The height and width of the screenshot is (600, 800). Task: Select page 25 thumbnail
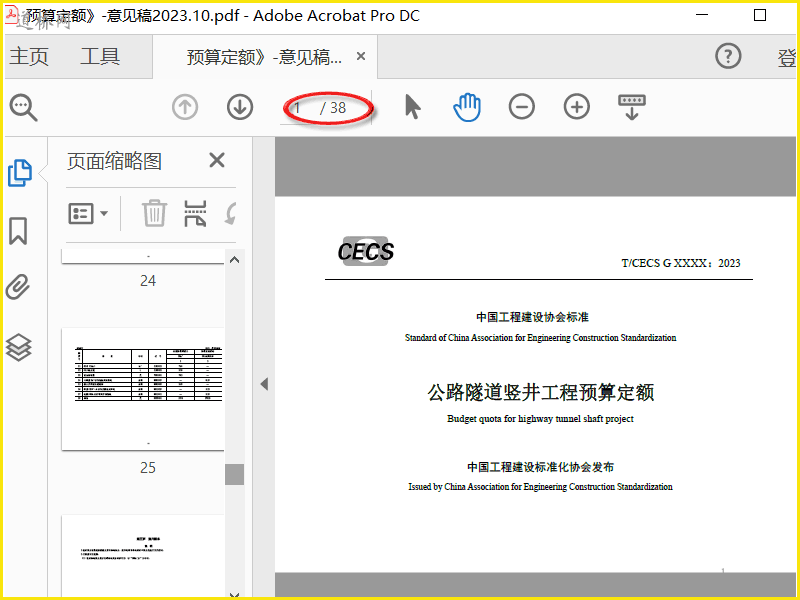click(x=143, y=389)
